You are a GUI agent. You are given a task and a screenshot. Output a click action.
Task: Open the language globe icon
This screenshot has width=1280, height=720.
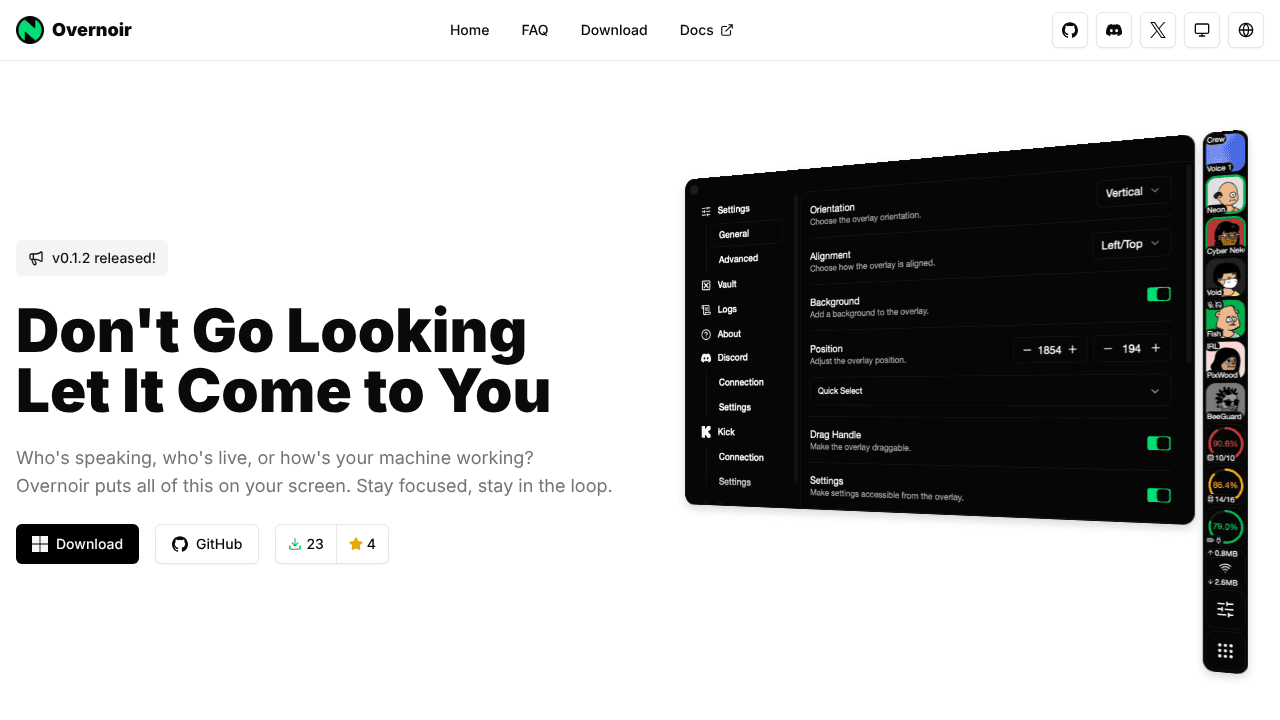click(1246, 30)
